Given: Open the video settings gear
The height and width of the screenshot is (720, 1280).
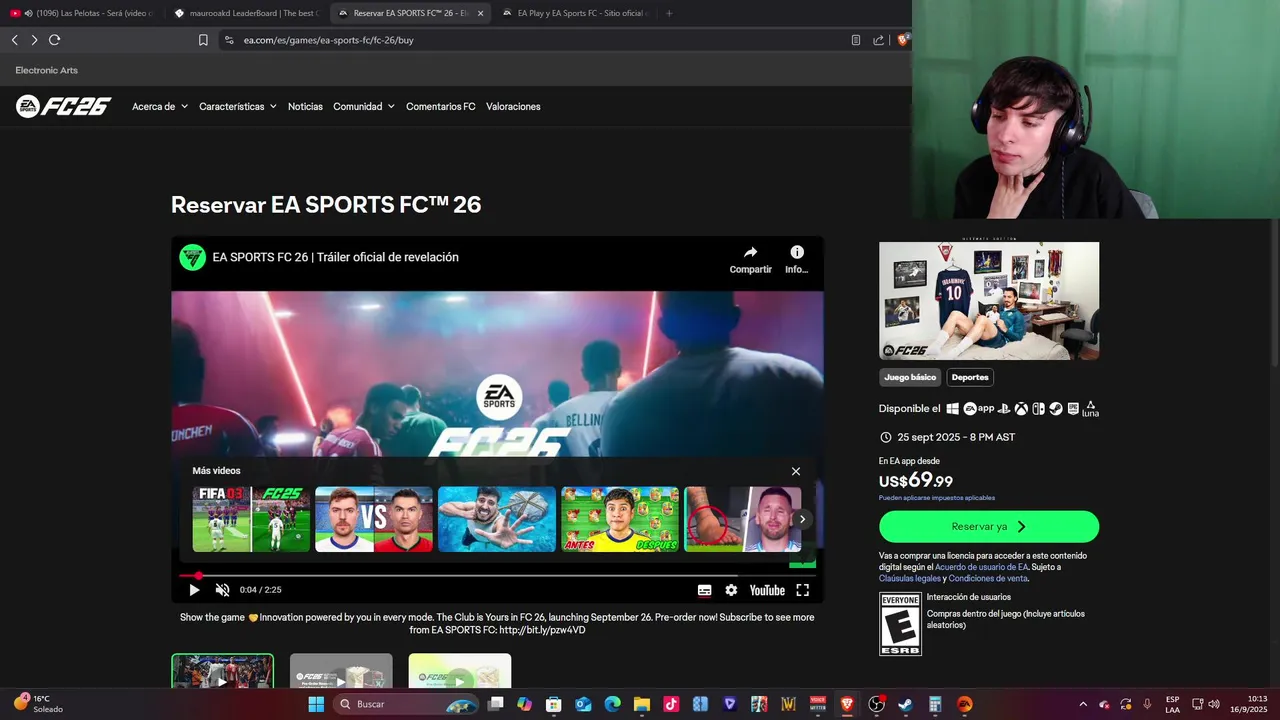Looking at the screenshot, I should [731, 590].
